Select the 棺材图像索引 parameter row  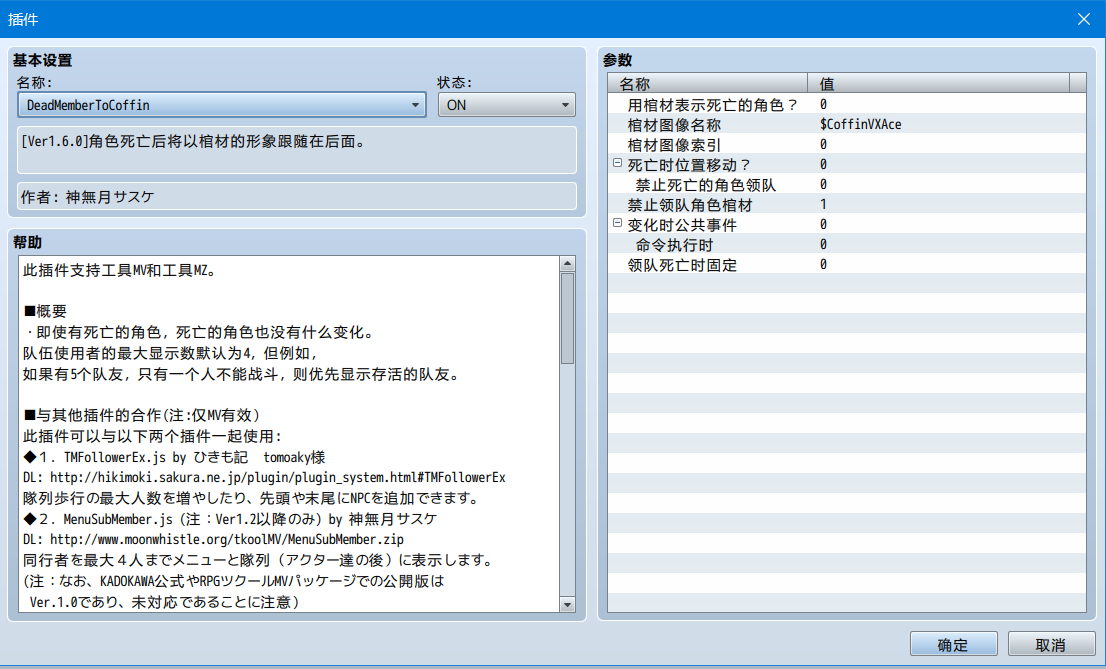pos(846,145)
